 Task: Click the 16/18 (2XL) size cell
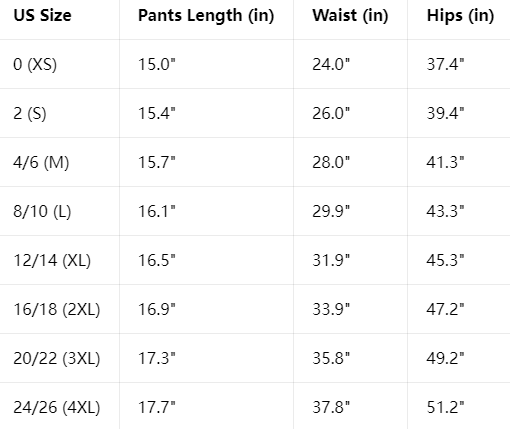[x=57, y=309]
